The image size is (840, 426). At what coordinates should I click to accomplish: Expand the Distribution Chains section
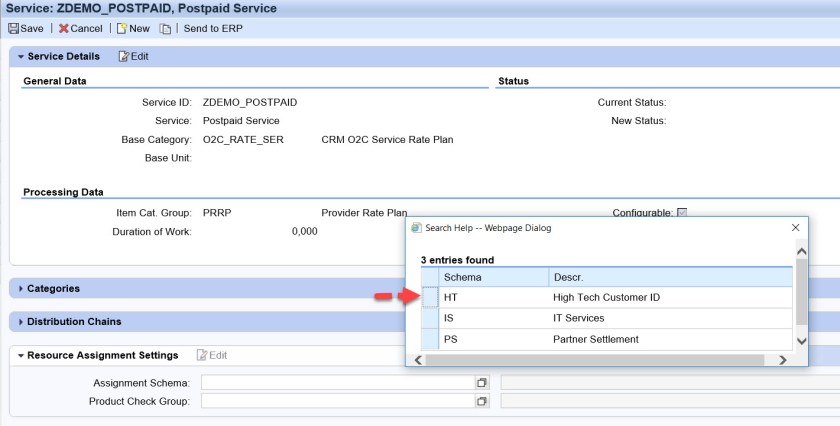click(x=21, y=322)
